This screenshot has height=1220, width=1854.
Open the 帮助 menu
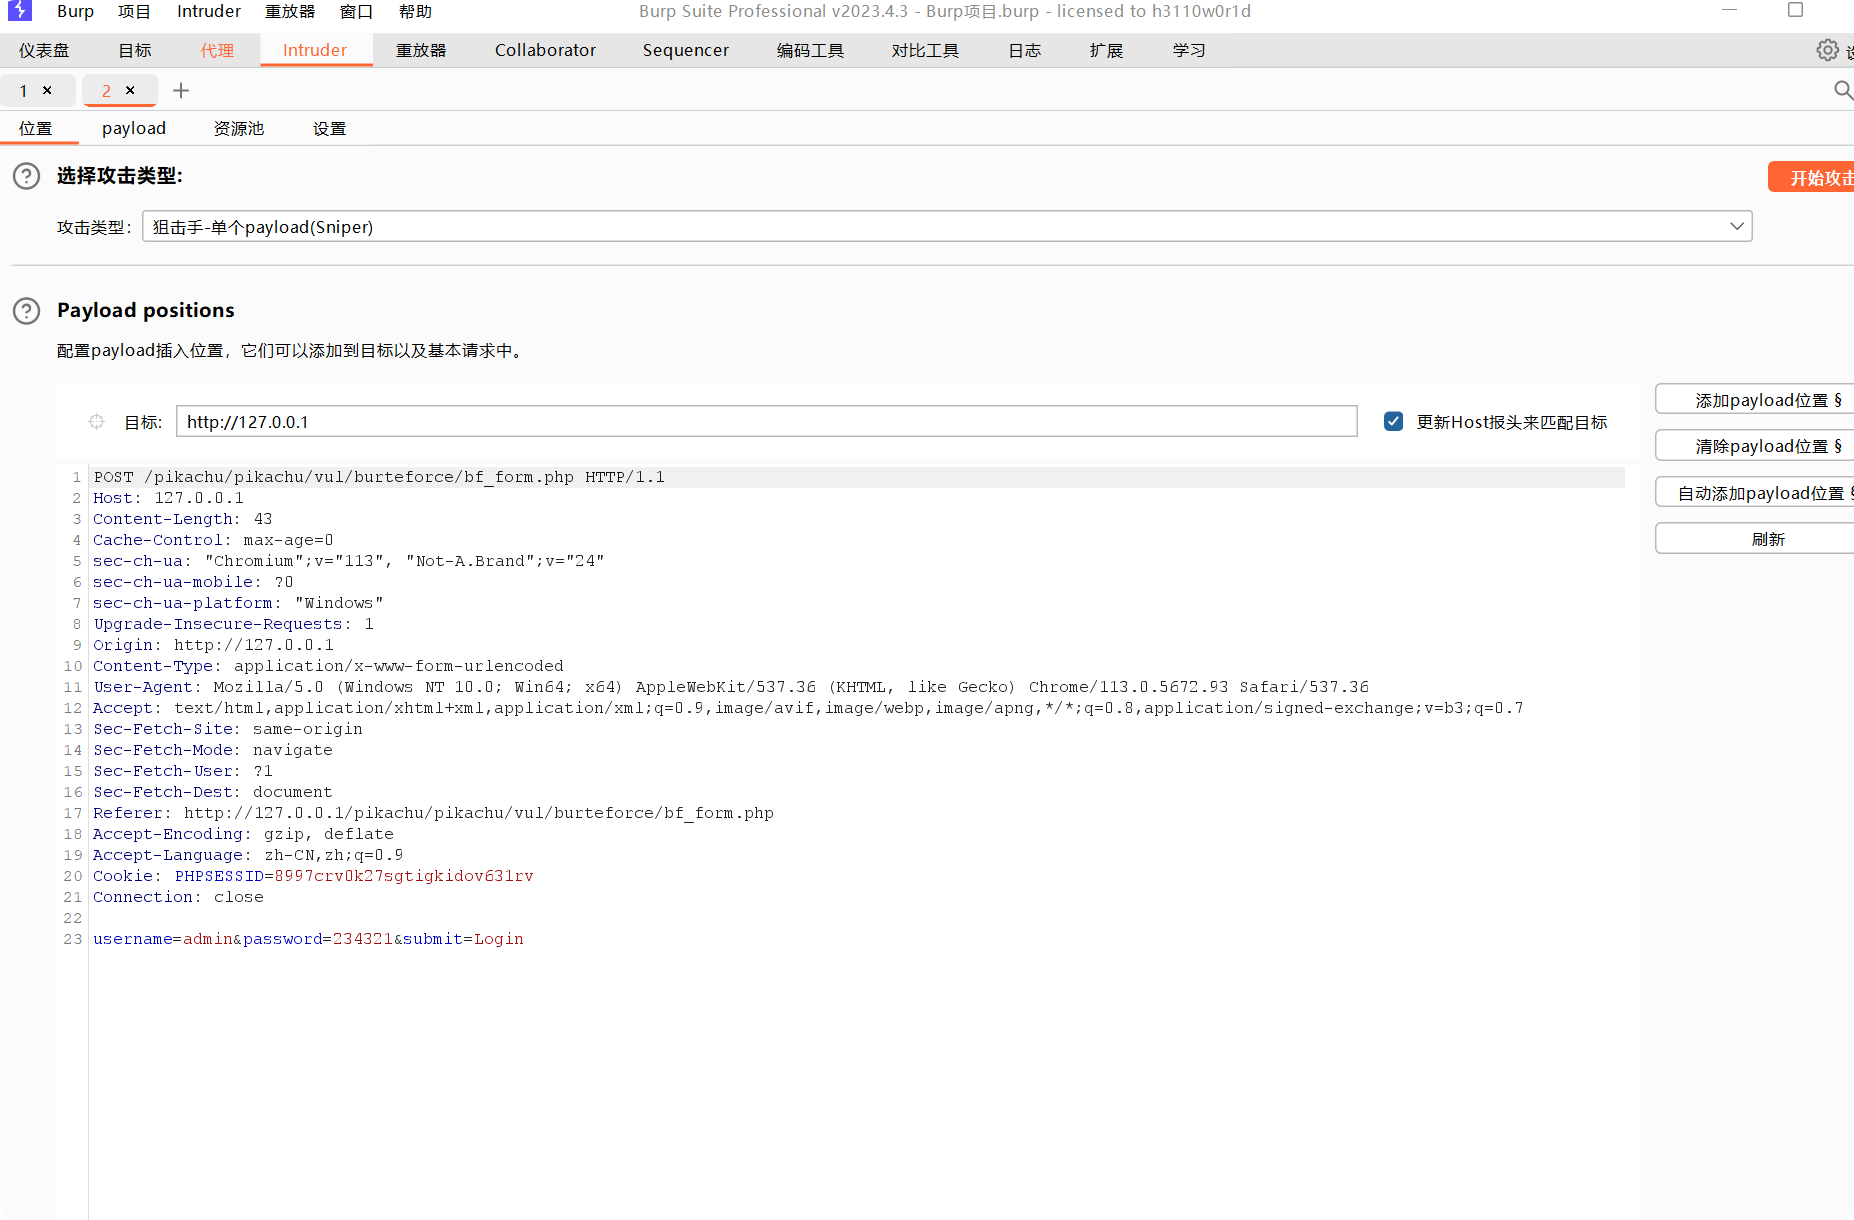pos(415,11)
